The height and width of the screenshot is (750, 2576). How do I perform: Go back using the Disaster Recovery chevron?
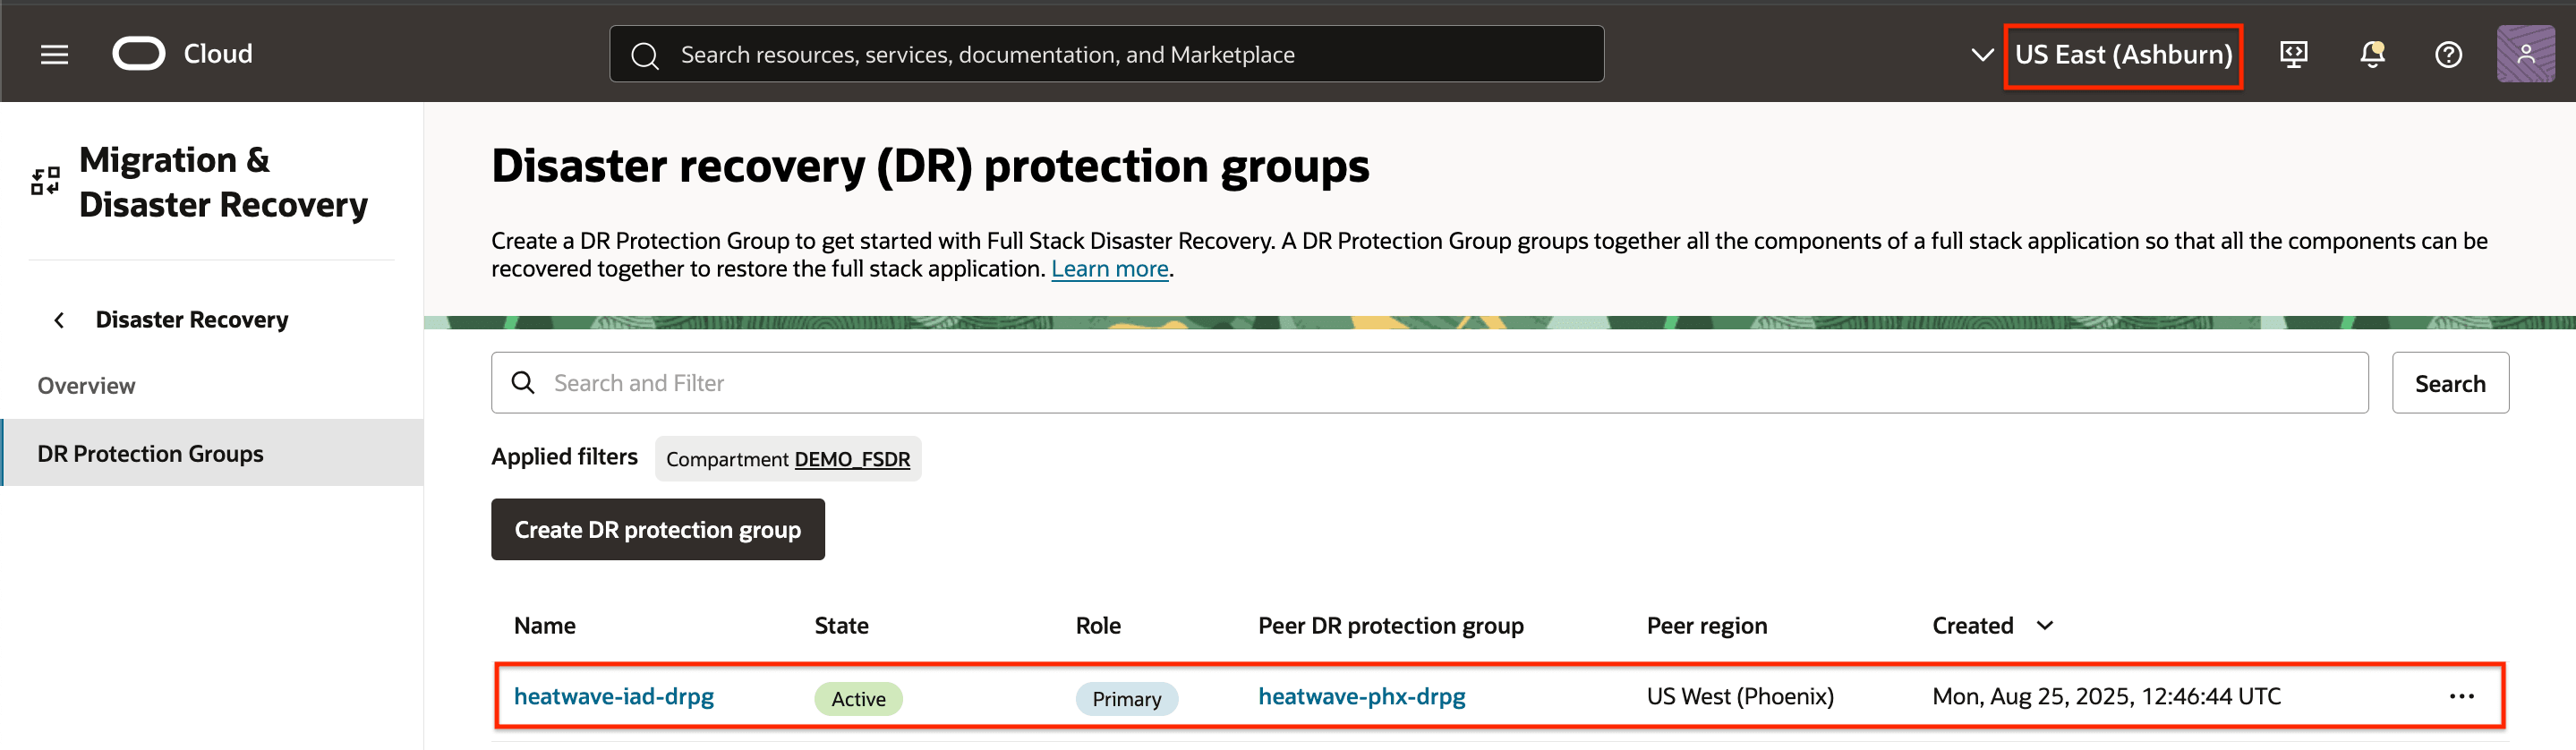click(x=59, y=320)
